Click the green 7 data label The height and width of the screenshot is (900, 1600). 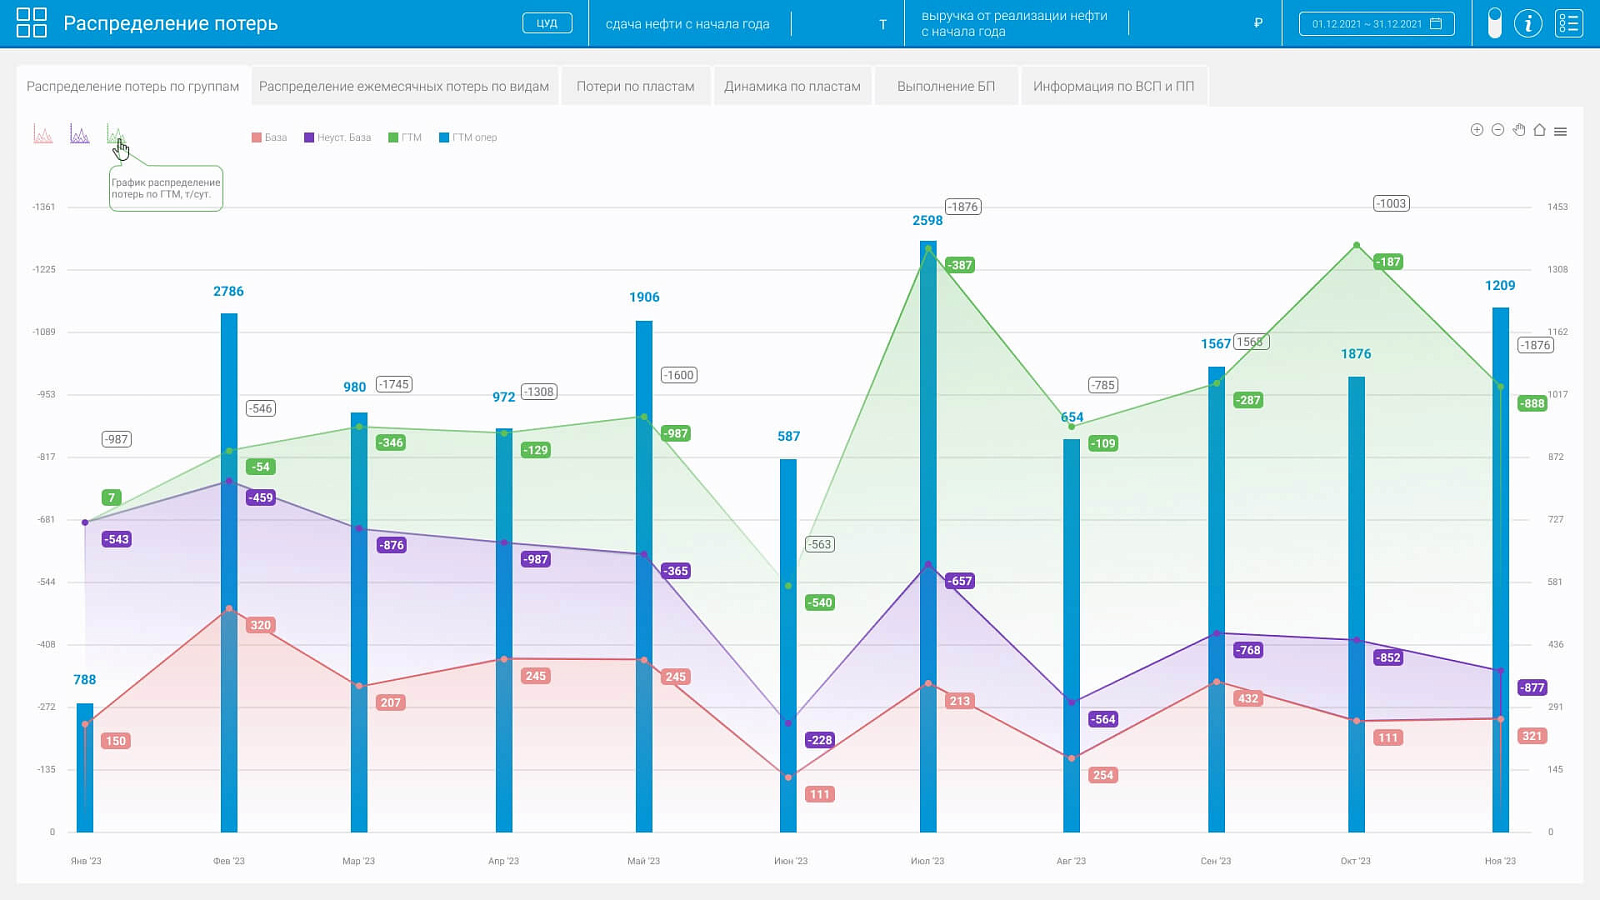112,497
